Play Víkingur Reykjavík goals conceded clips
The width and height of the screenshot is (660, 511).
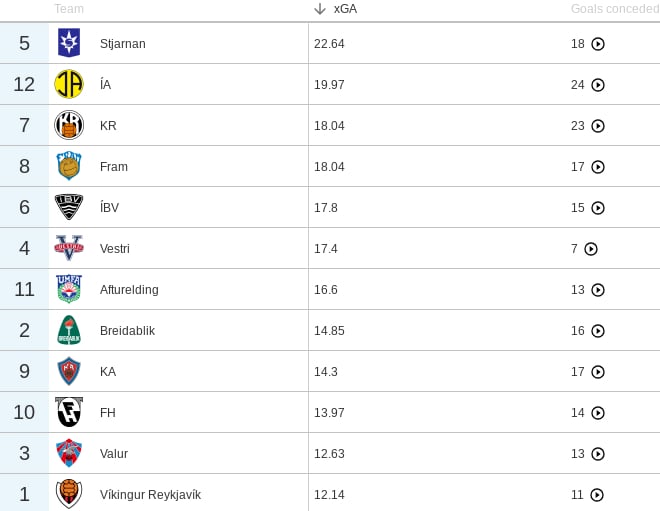[x=597, y=495]
